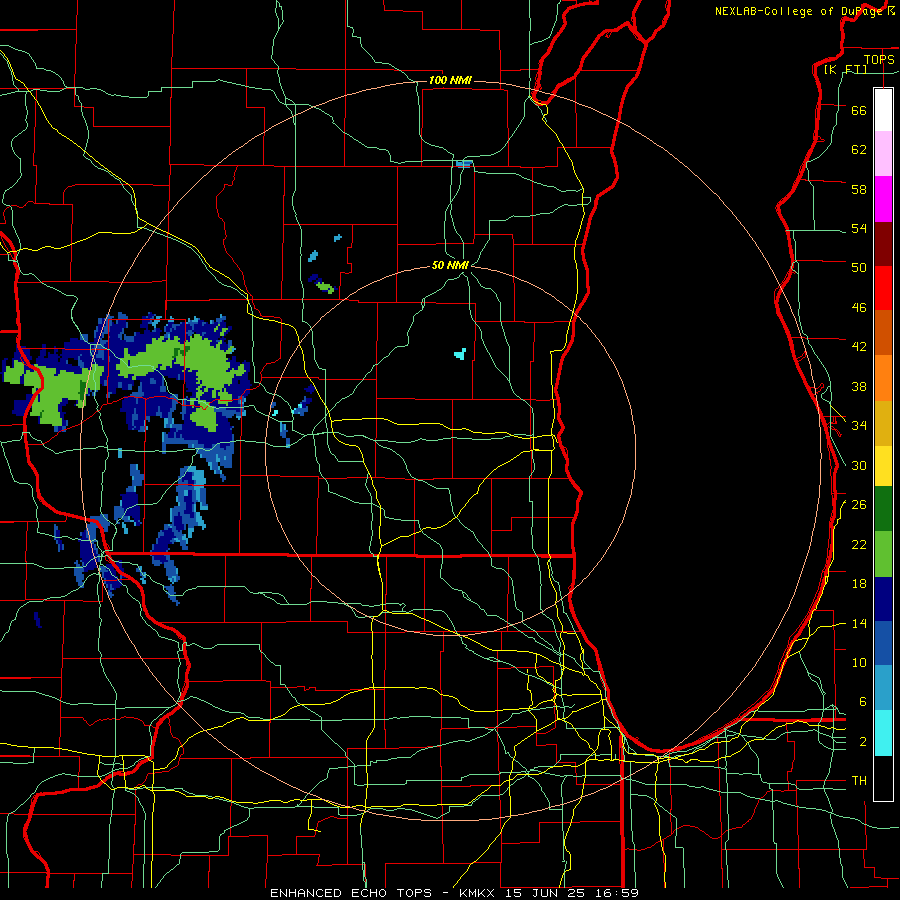Click legend value "18"

pyautogui.click(x=859, y=584)
